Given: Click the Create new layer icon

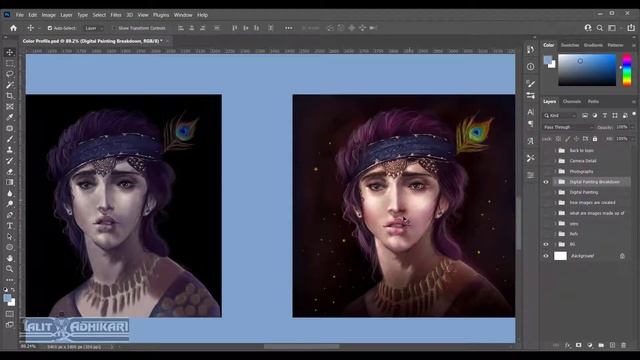Looking at the screenshot, I should click(x=612, y=345).
